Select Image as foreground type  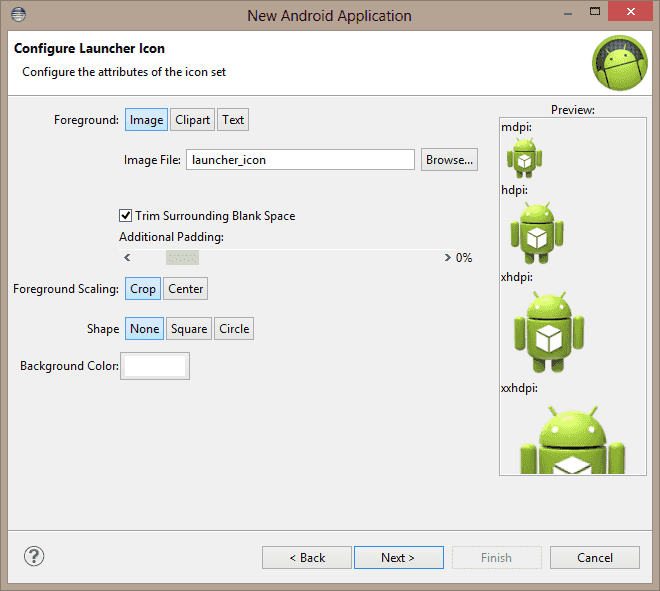(x=146, y=120)
